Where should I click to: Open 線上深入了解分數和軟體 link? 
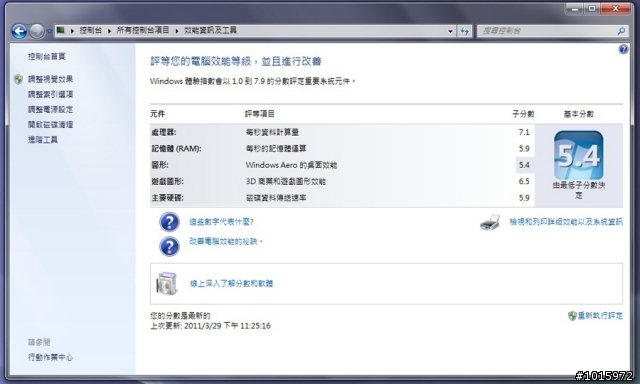pyautogui.click(x=231, y=283)
